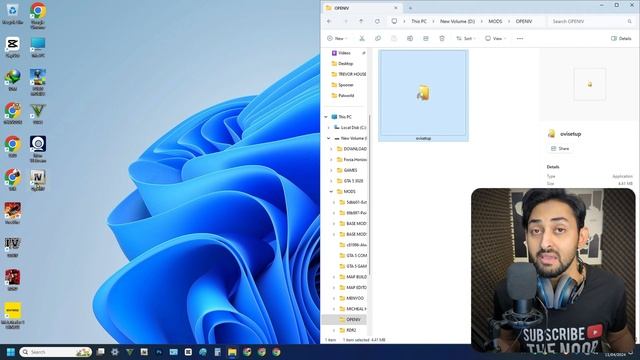Image resolution: width=640 pixels, height=360 pixels.
Task: Click the Rename icon in the Explorer toolbar
Action: 410,38
